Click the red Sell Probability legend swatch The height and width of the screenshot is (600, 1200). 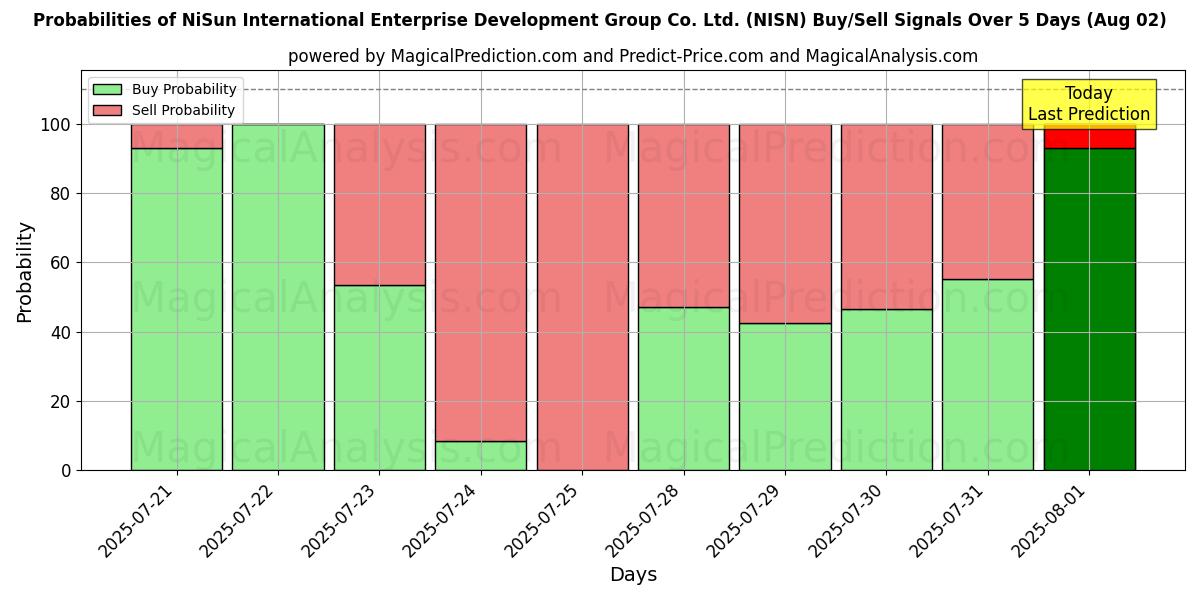tap(107, 110)
